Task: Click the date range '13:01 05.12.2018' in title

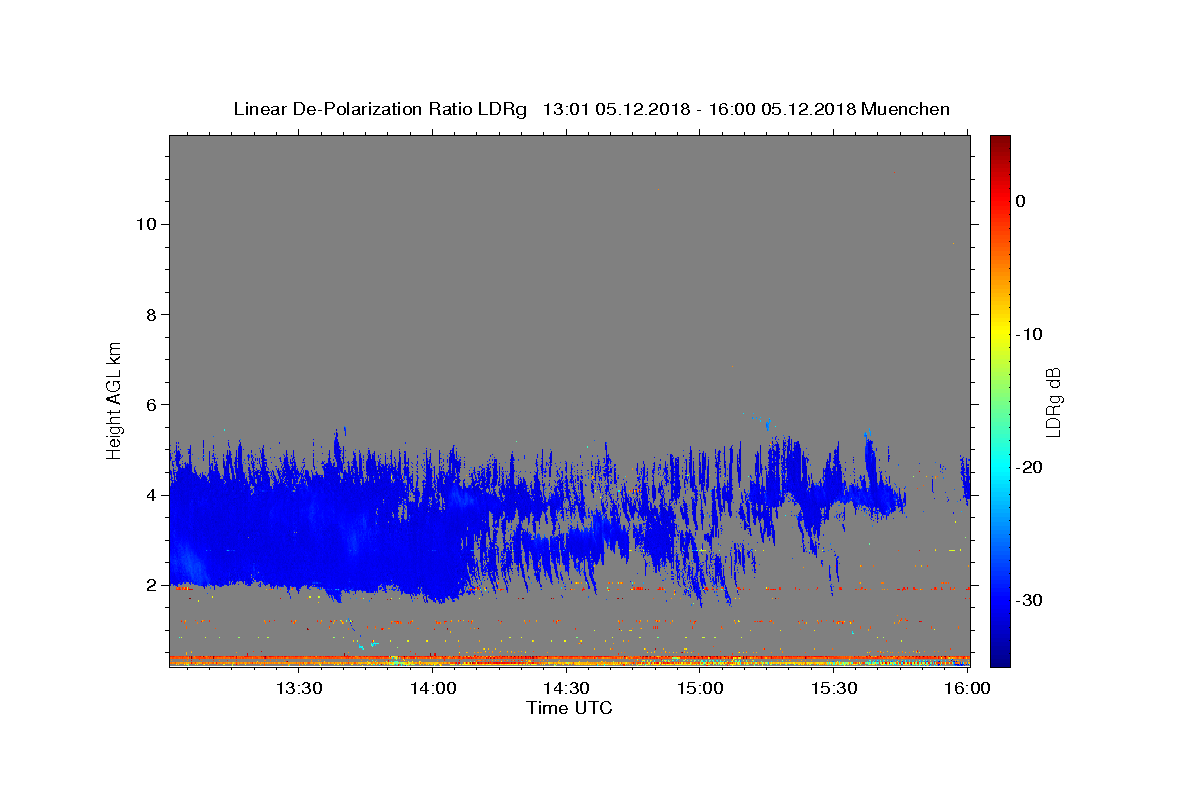Action: coord(615,109)
